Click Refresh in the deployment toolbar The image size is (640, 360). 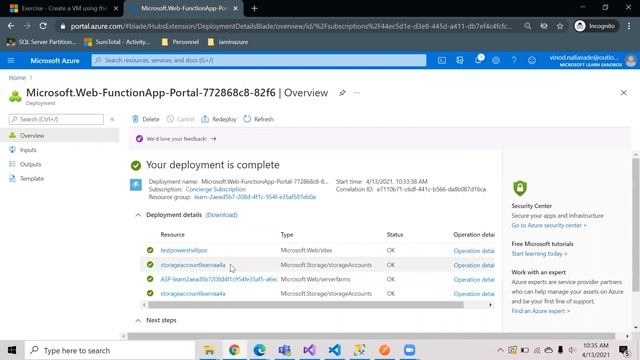pos(258,119)
